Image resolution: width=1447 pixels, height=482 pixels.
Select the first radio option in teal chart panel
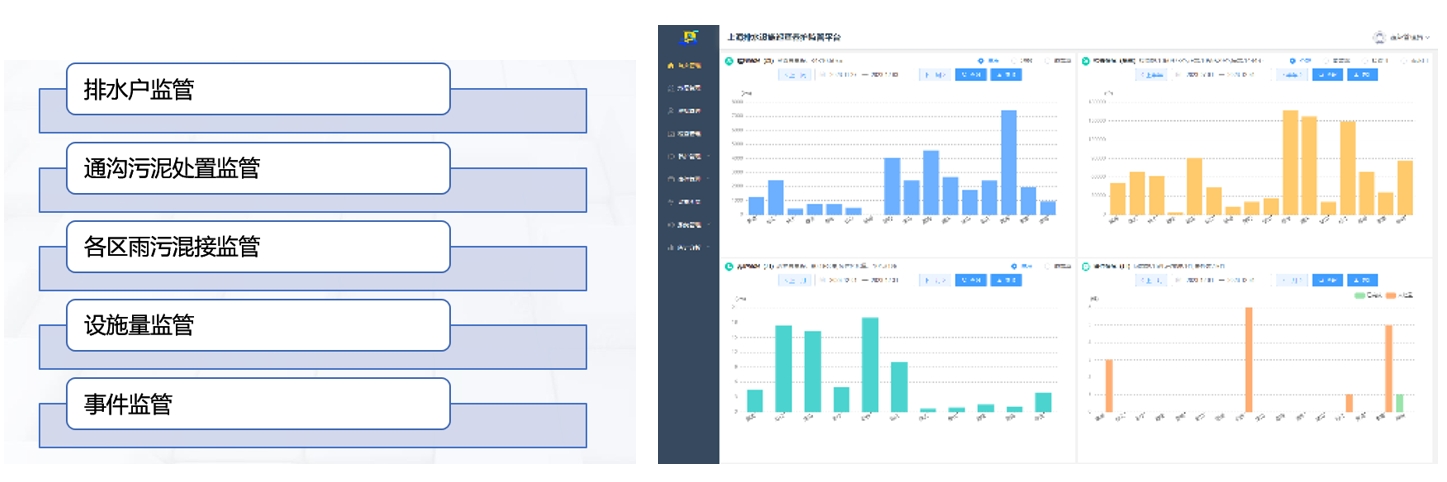tap(1014, 266)
